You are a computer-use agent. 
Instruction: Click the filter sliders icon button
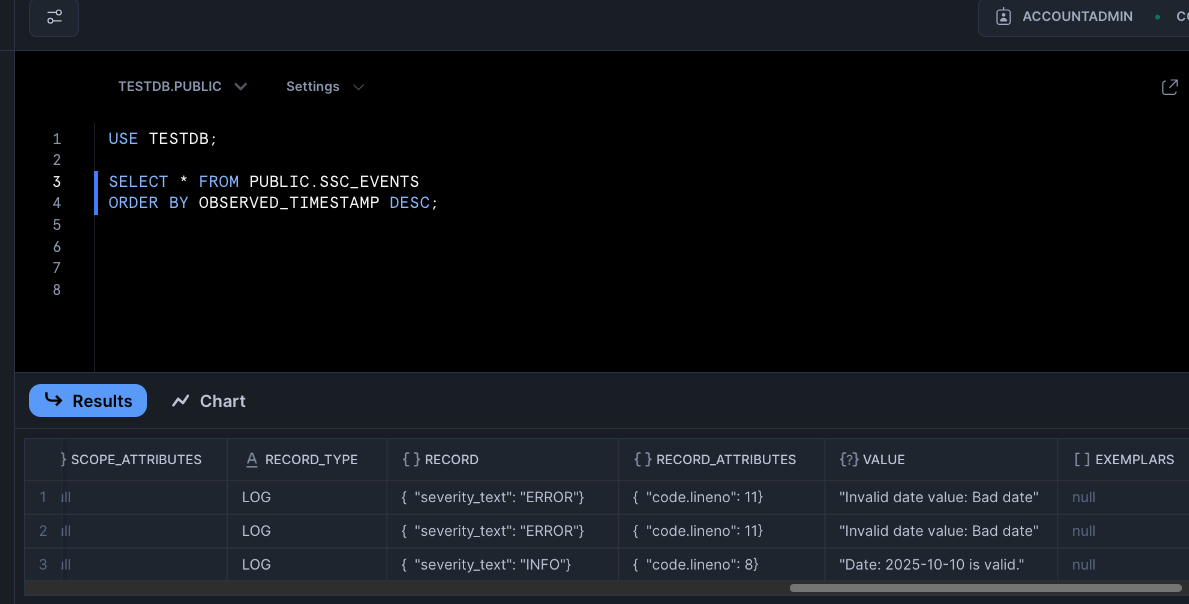(x=54, y=17)
